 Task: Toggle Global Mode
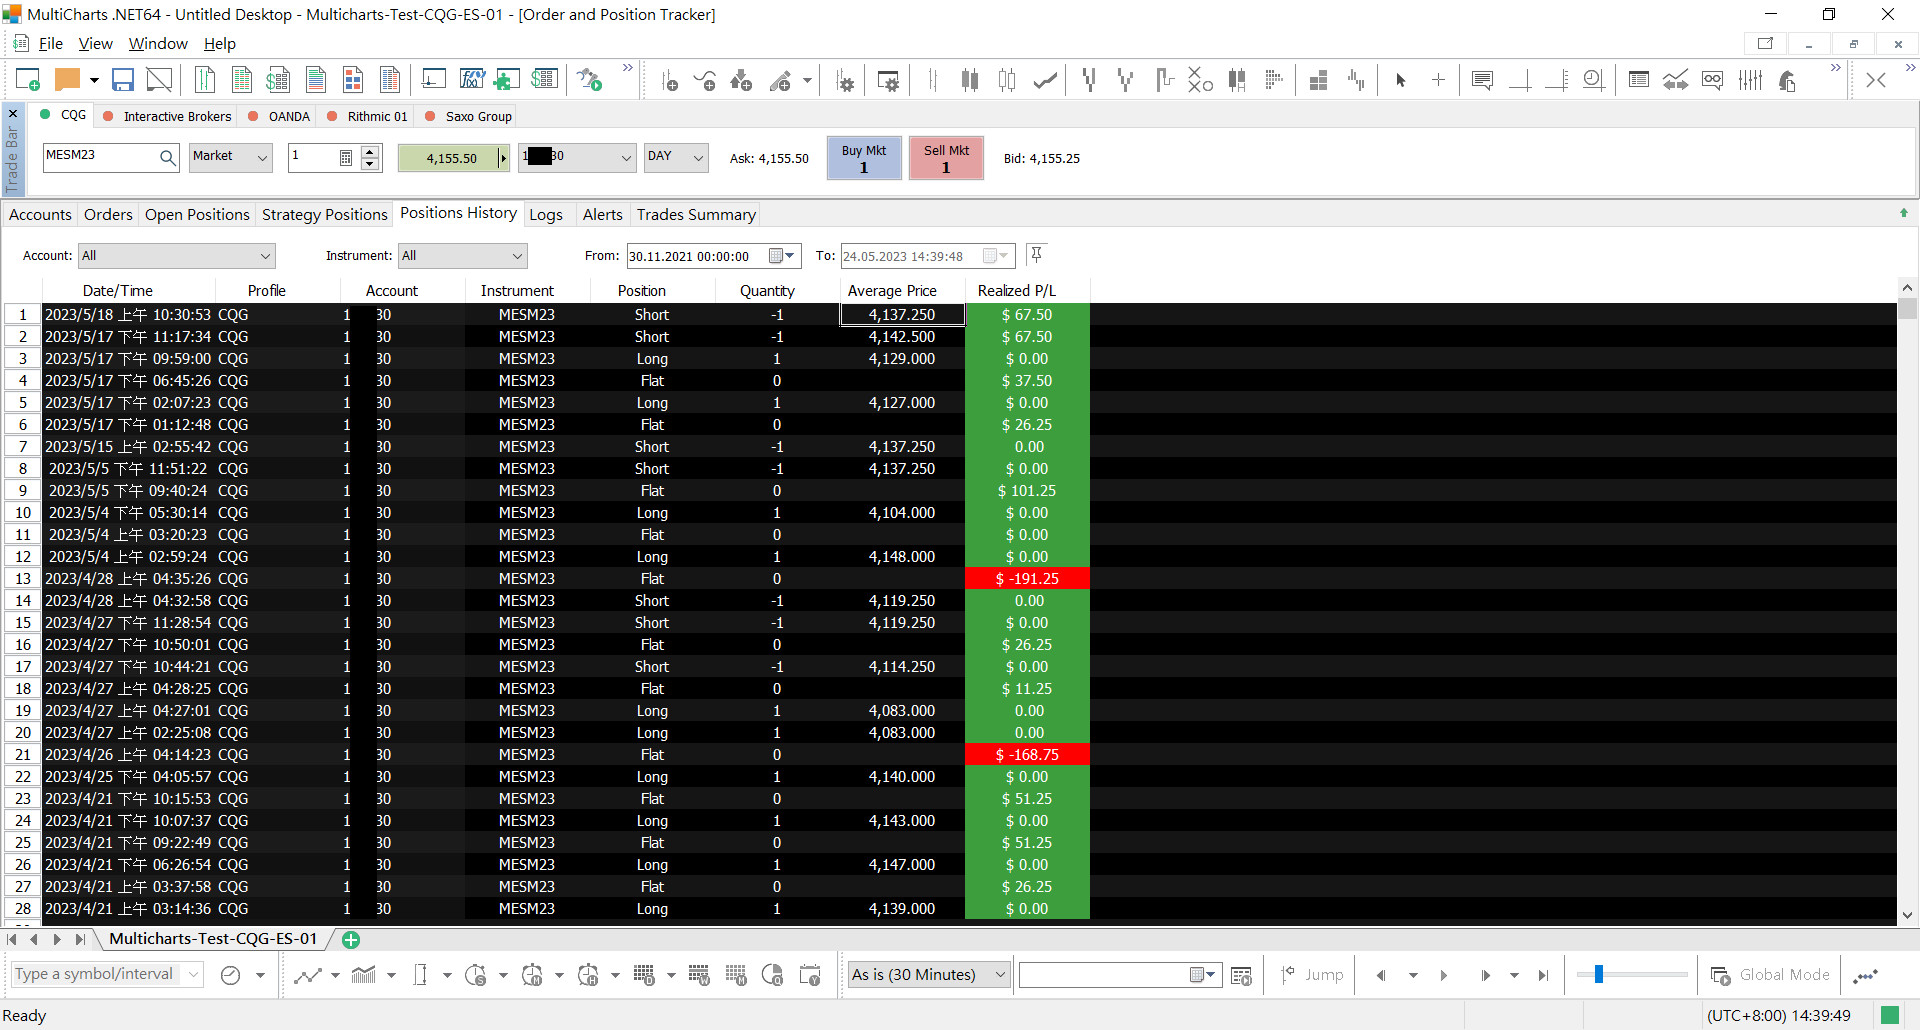[1770, 975]
